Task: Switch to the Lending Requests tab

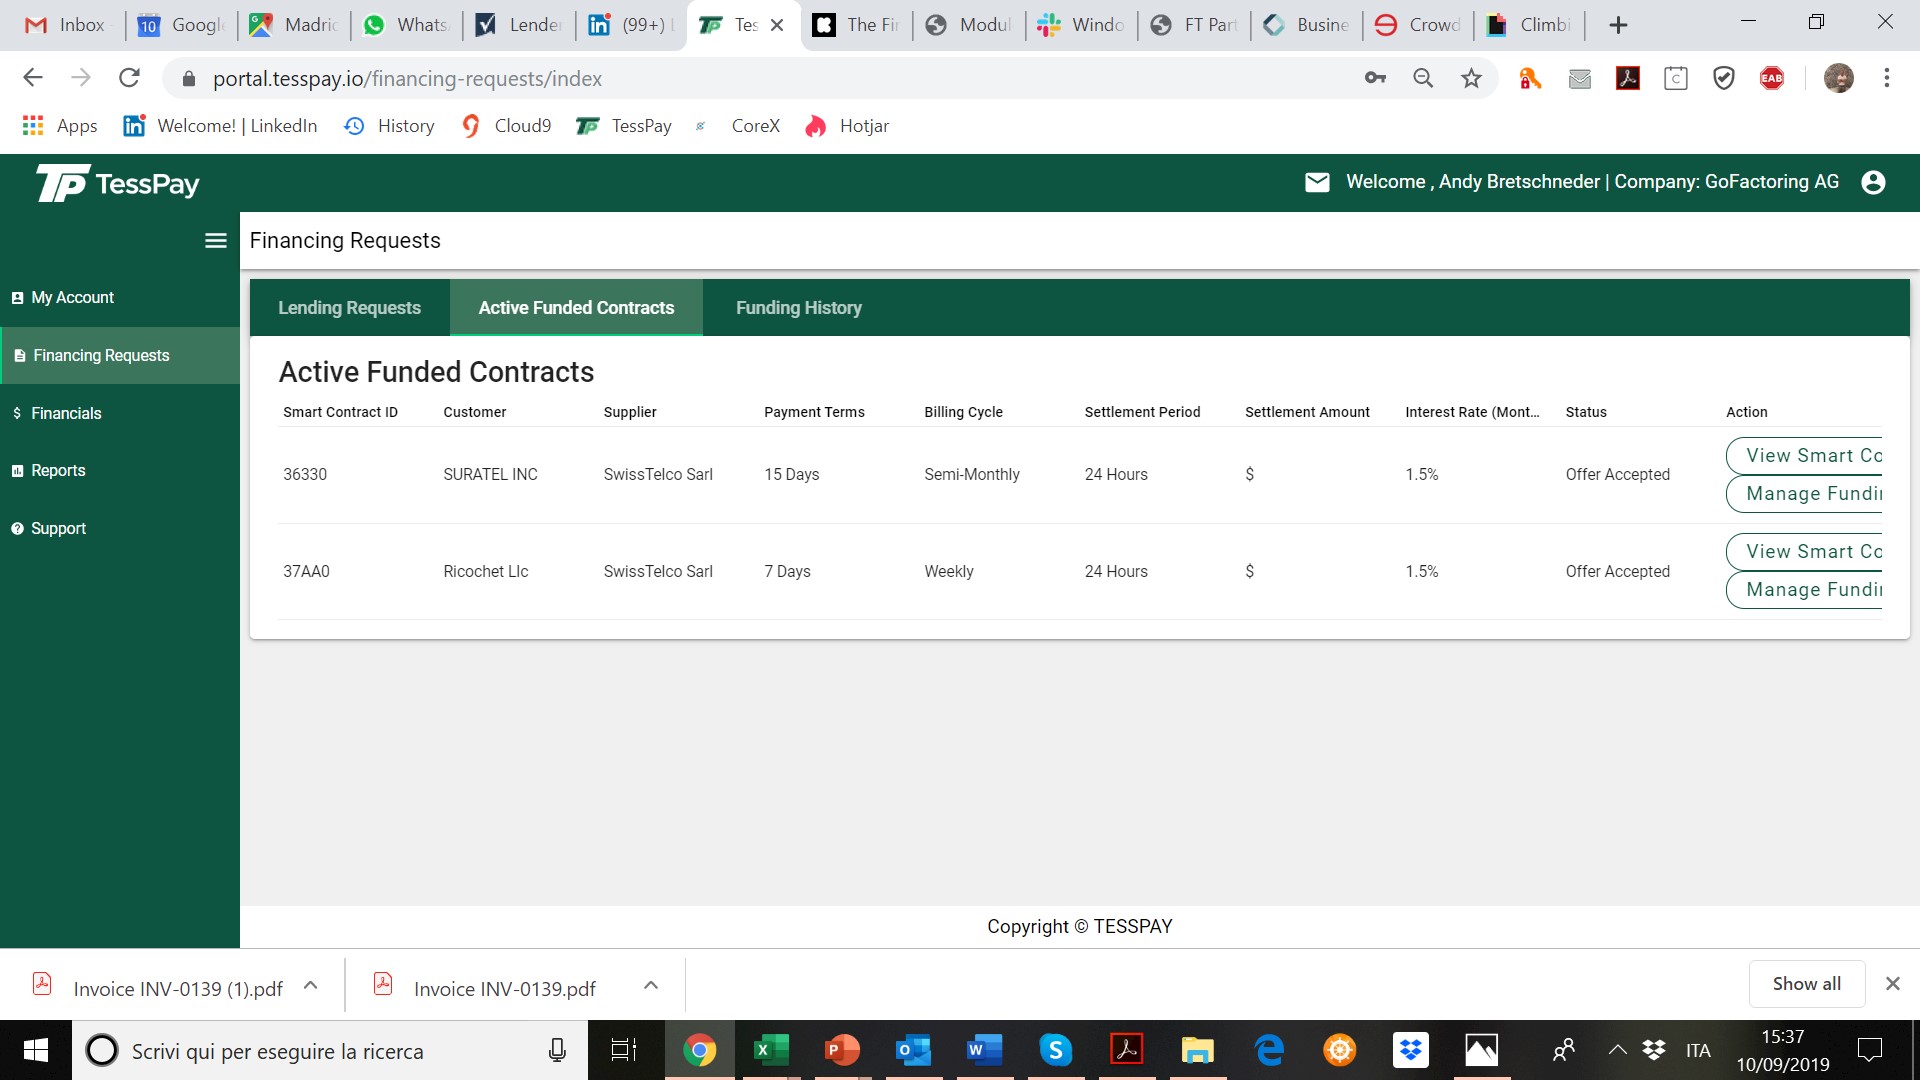Action: [349, 308]
